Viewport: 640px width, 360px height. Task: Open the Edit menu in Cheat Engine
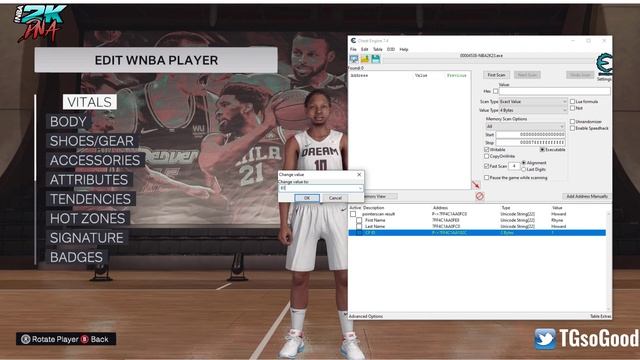(364, 49)
